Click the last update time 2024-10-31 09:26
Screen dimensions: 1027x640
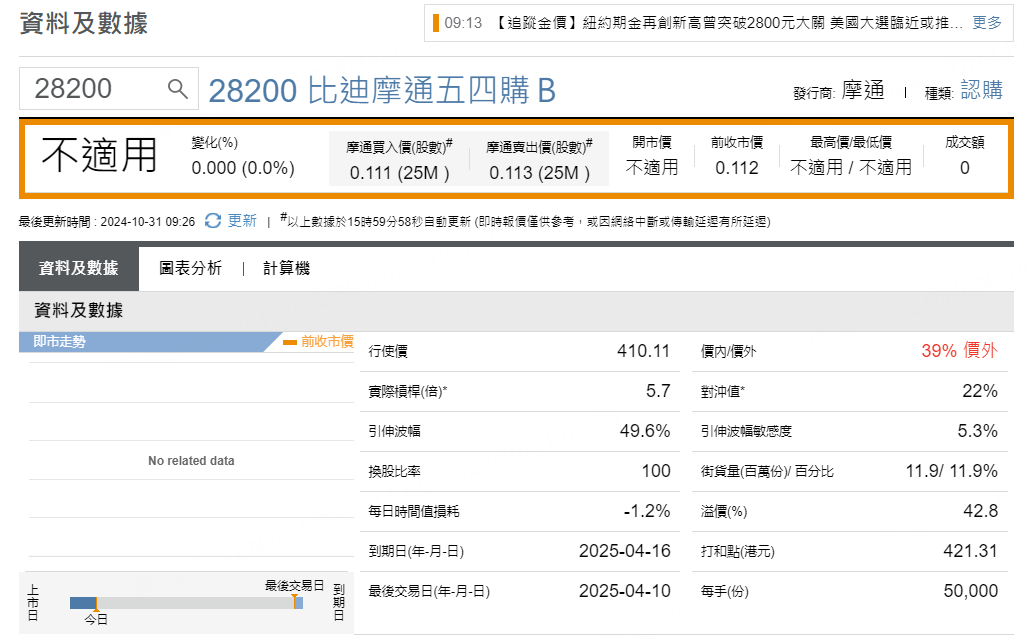(x=147, y=222)
